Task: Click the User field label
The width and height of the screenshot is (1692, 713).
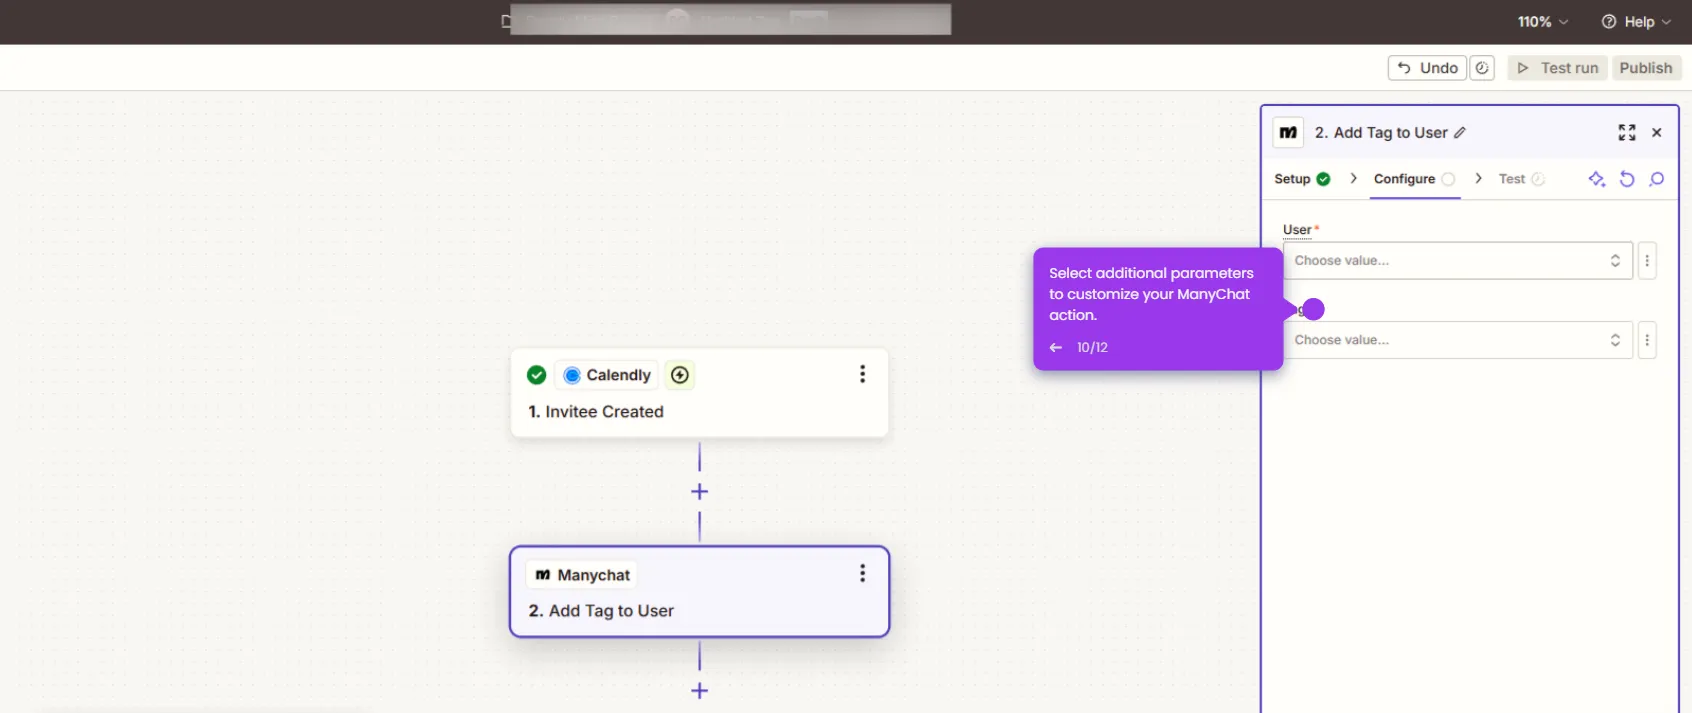Action: tap(1297, 229)
